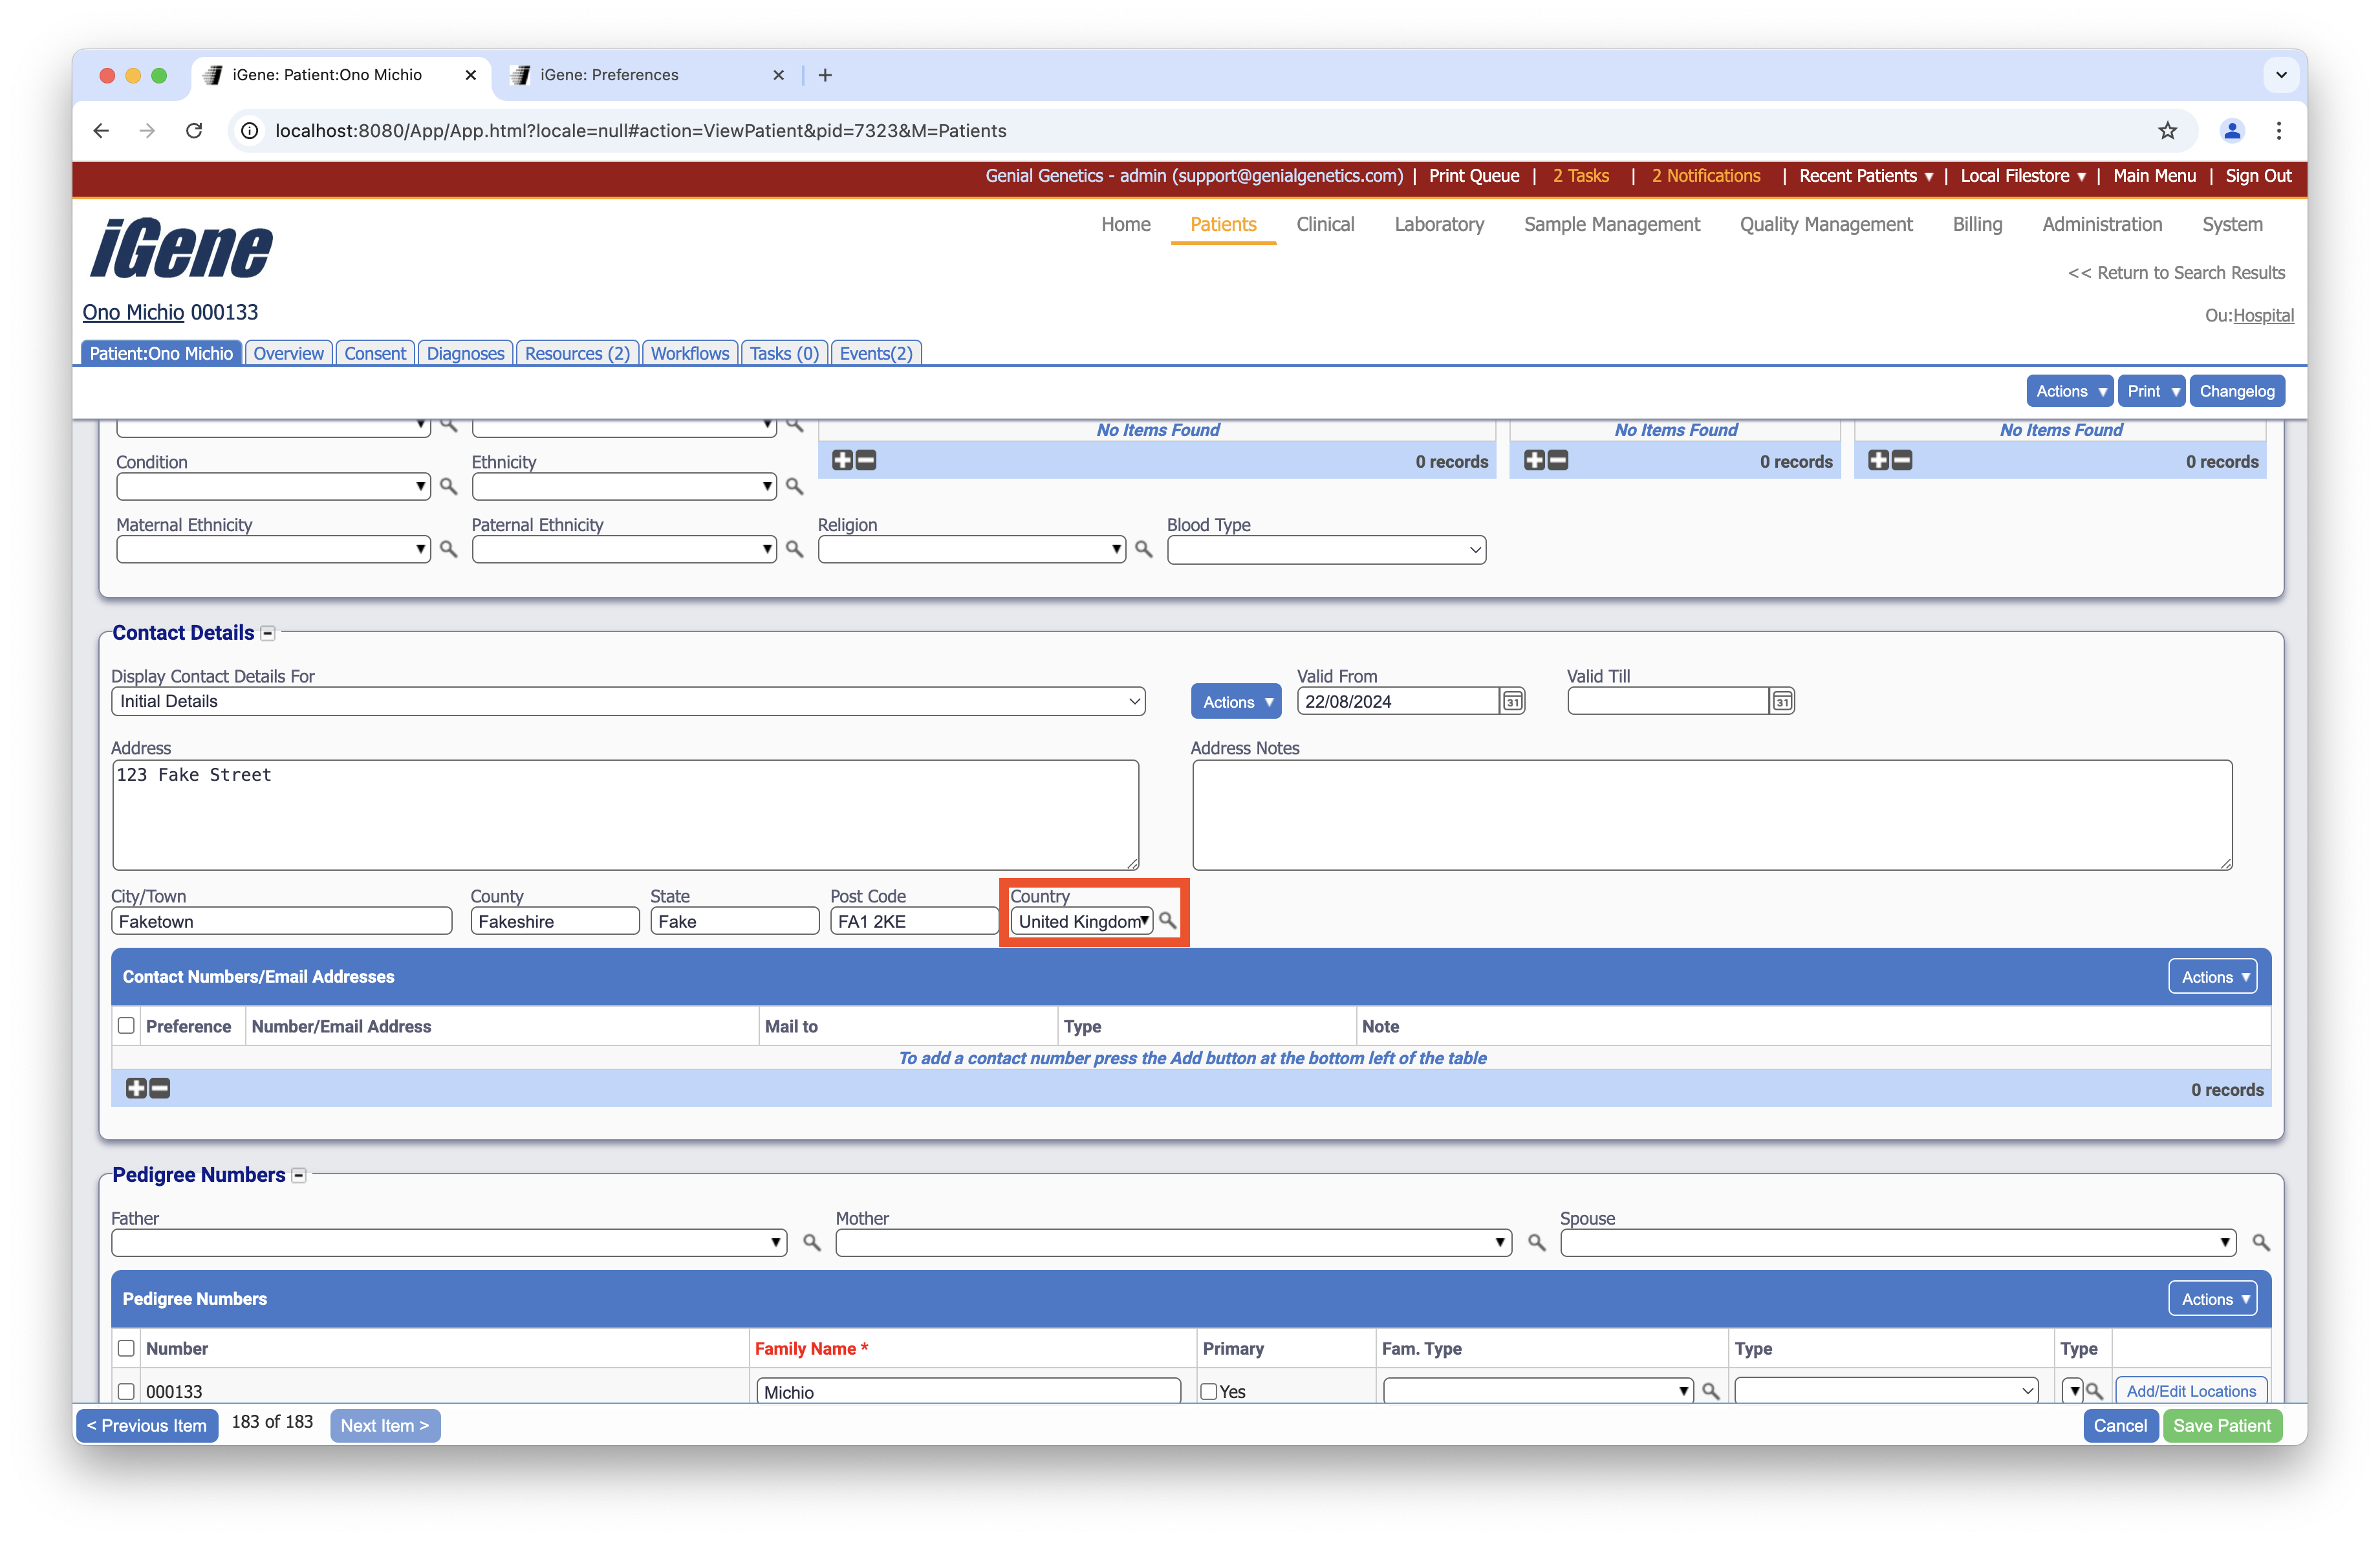Screen dimensions: 2380x1541
Task: Switch to the Diagnoses tab
Action: tap(465, 353)
